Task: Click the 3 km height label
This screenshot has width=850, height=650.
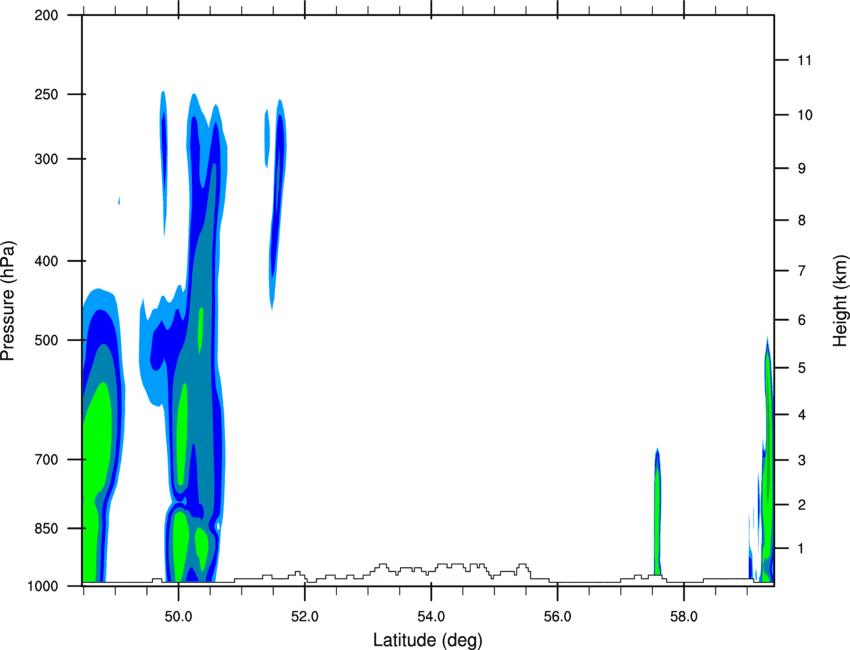Action: point(802,460)
